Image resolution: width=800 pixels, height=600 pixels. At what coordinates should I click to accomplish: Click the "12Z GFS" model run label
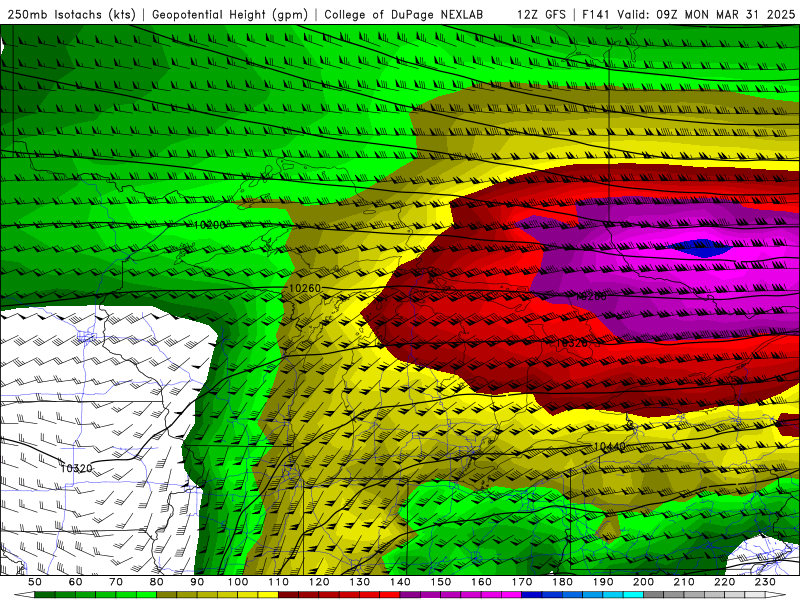(x=541, y=15)
